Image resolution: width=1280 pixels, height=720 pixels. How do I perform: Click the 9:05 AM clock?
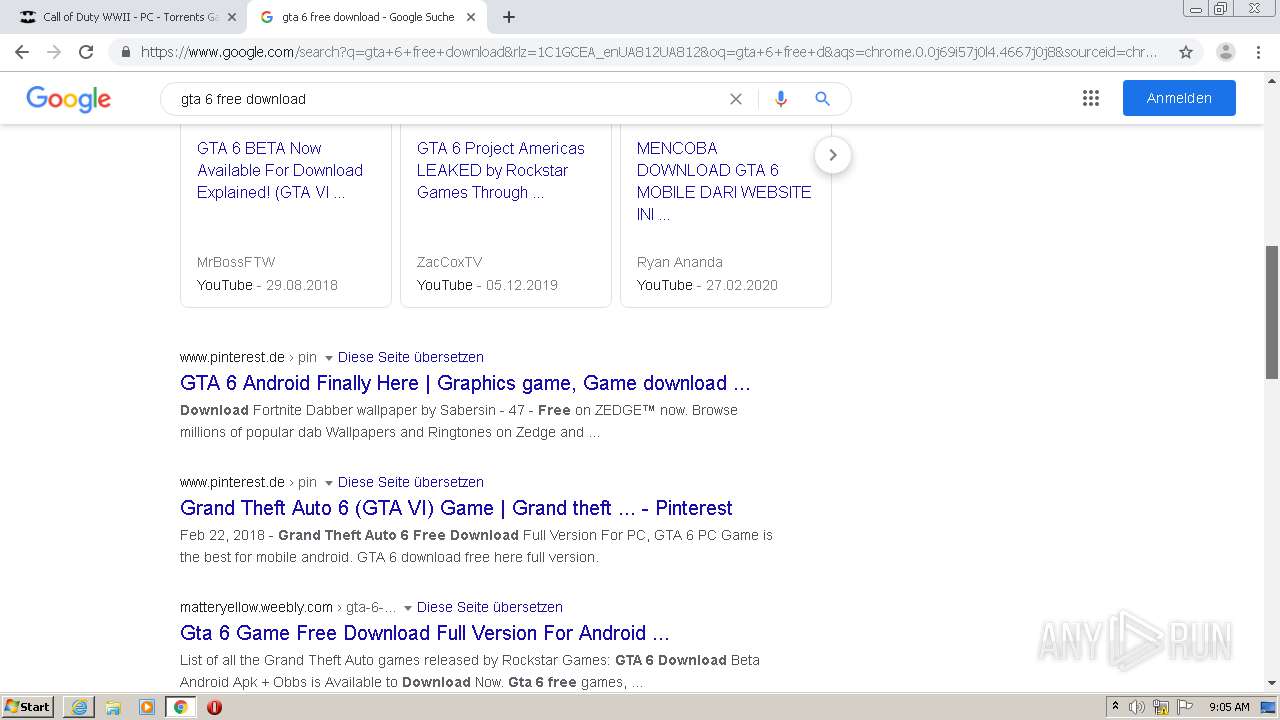(1229, 707)
